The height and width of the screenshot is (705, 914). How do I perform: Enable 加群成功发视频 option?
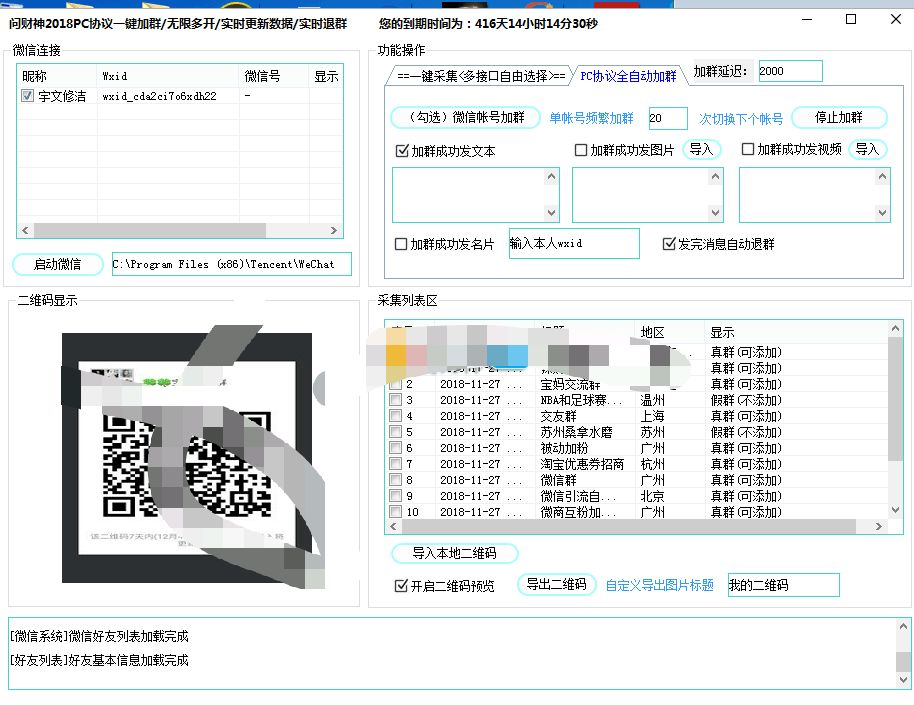(x=747, y=149)
